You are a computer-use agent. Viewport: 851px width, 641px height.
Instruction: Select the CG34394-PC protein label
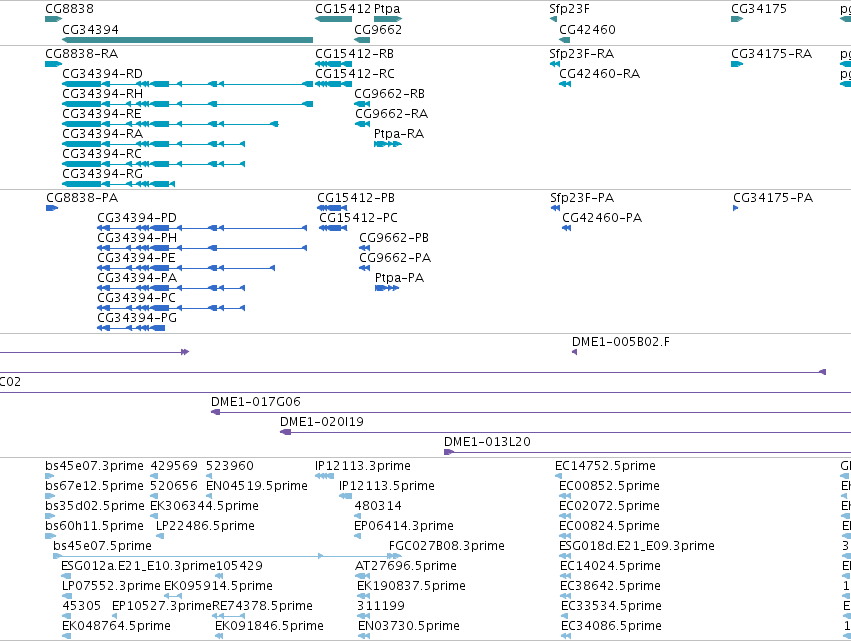click(136, 298)
